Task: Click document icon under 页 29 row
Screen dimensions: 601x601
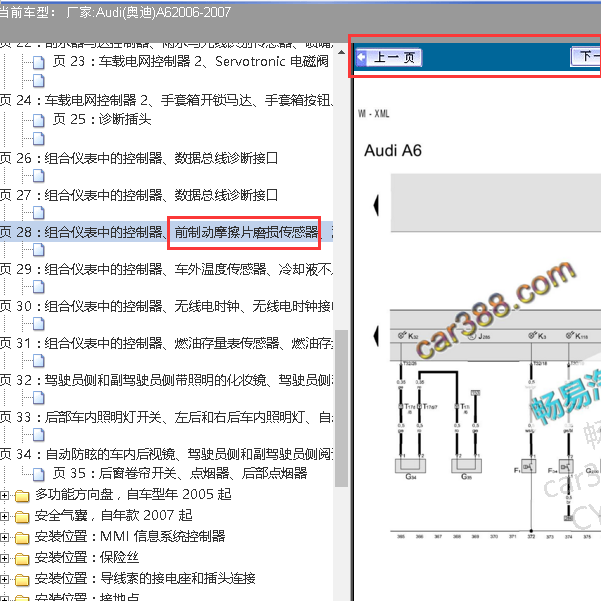Action: tap(39, 287)
